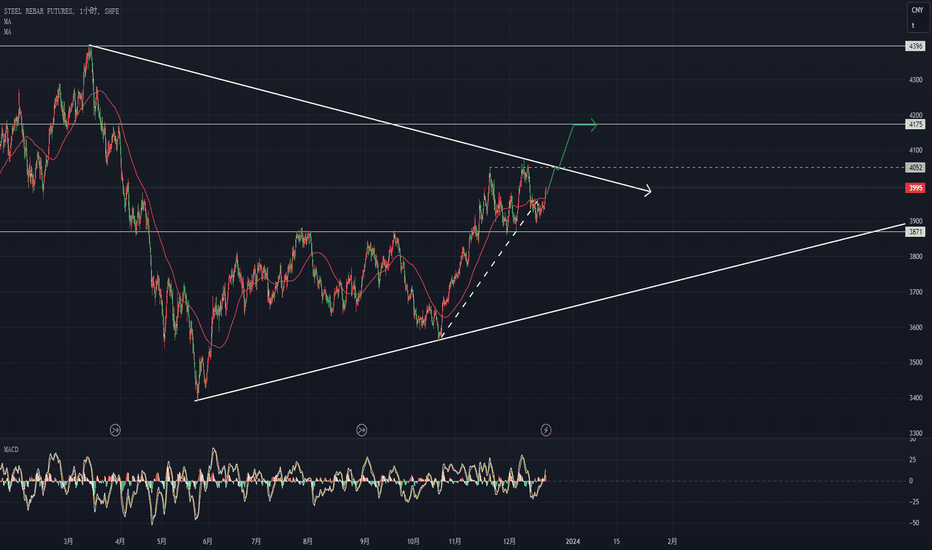Click the 4月 date on time axis

[x=120, y=541]
